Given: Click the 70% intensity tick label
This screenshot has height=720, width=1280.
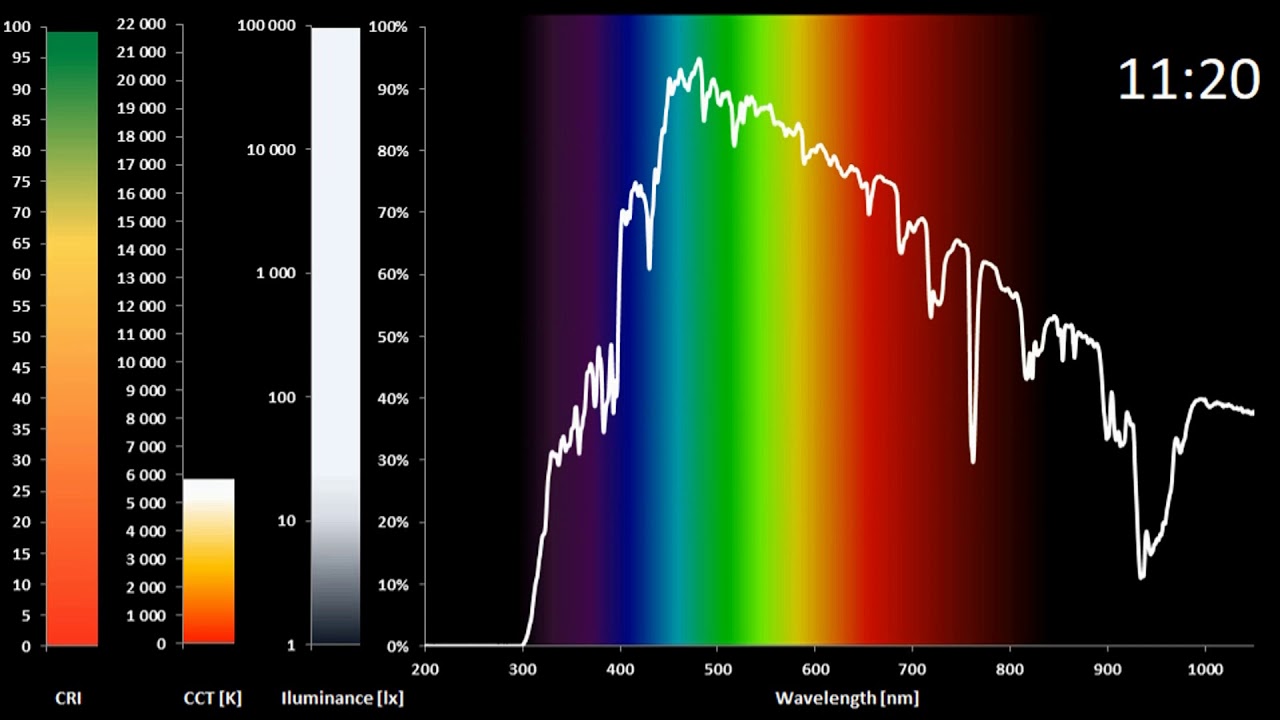Looking at the screenshot, I should [x=393, y=213].
